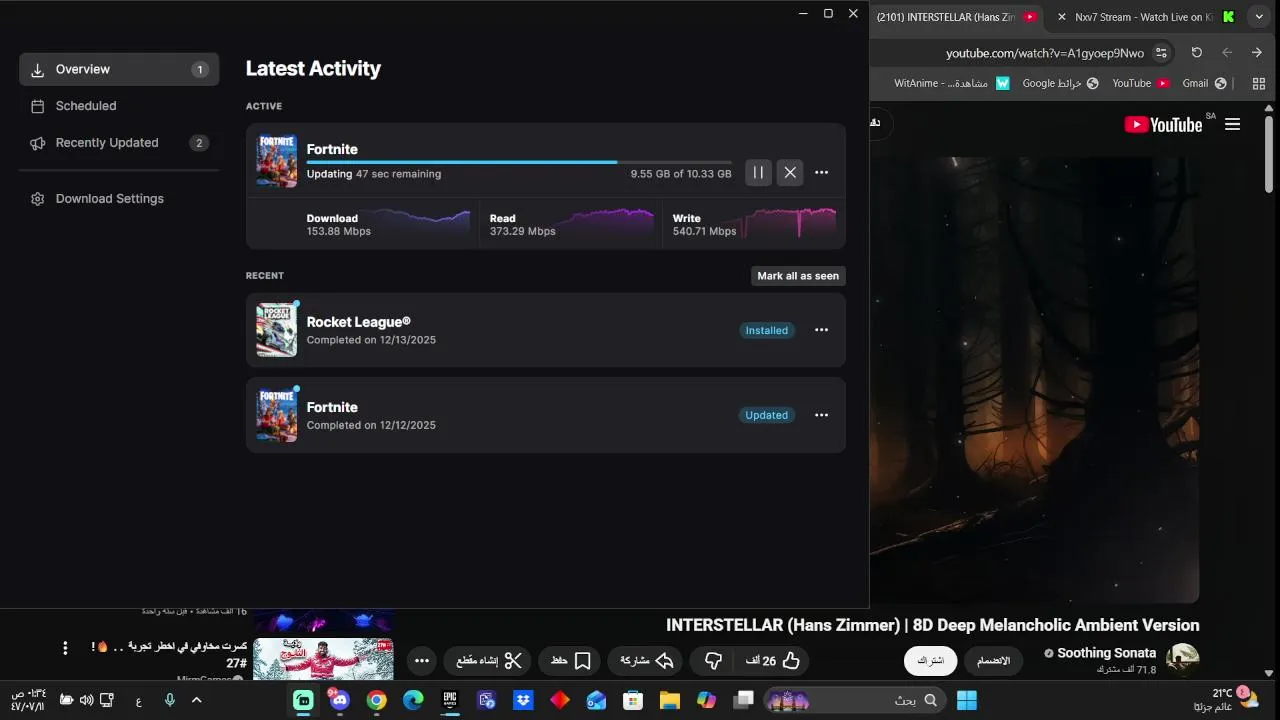Close the Nxv7 Stream browser tab
The width and height of the screenshot is (1280, 720).
tap(1062, 17)
